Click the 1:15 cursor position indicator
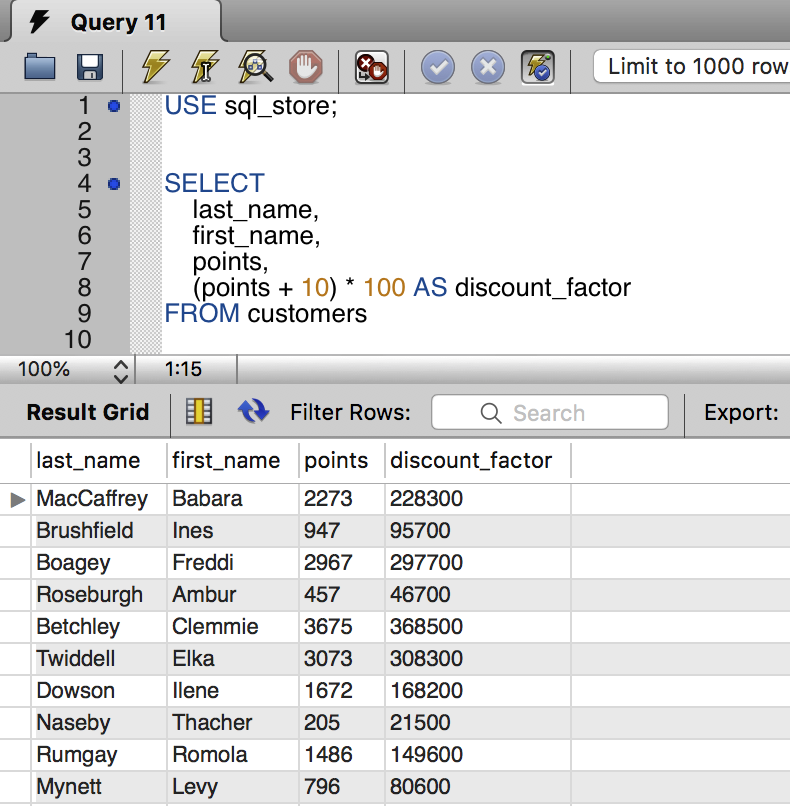The height and width of the screenshot is (806, 790). 183,369
